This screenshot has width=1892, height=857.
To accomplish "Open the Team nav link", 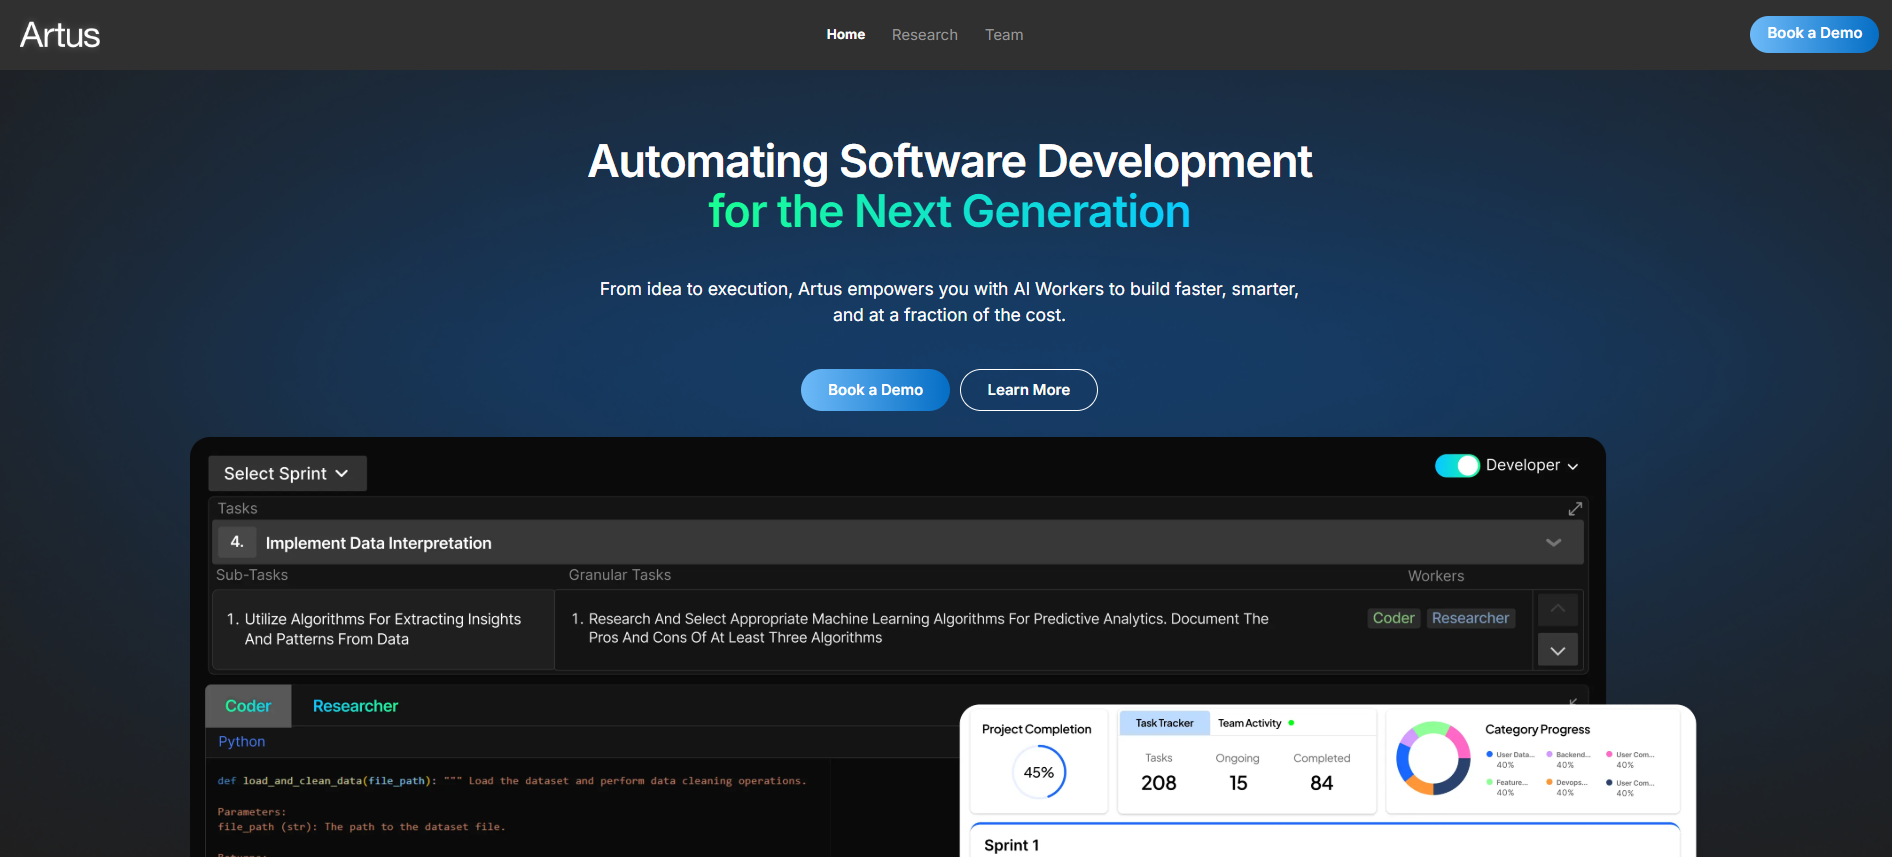I will pos(1004,35).
